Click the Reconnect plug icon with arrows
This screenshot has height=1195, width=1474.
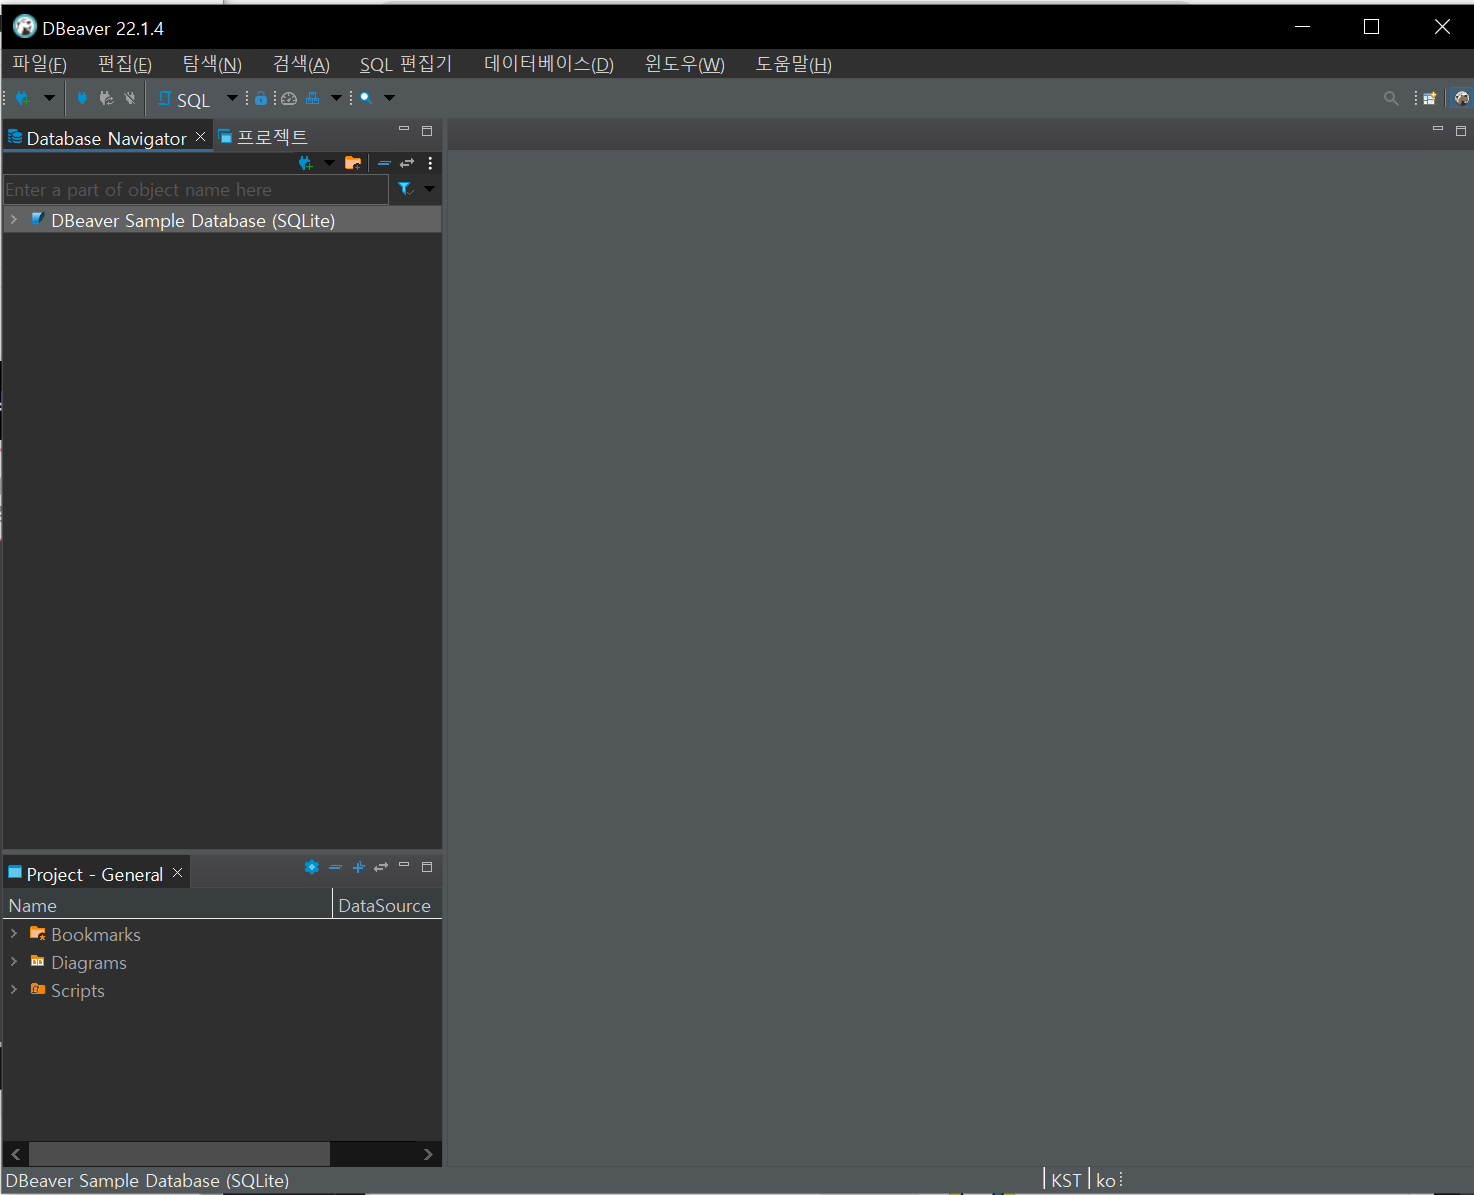106,98
